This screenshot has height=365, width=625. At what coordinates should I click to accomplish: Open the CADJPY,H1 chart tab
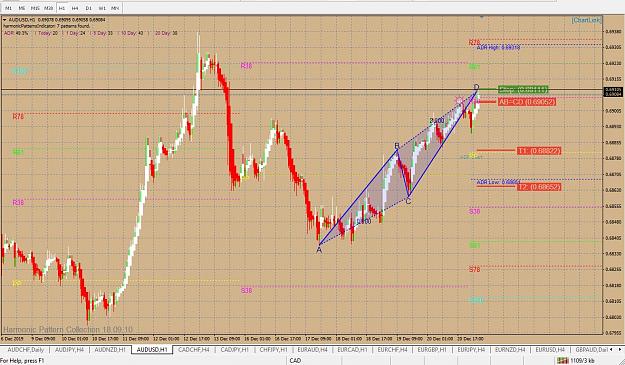tap(235, 349)
